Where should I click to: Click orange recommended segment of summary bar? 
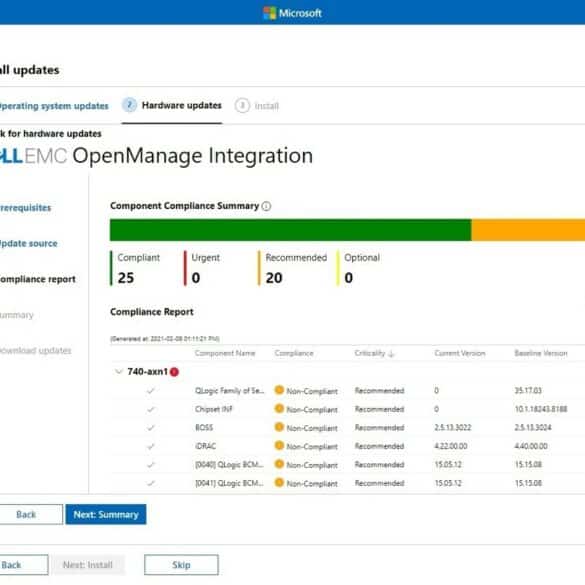click(528, 230)
